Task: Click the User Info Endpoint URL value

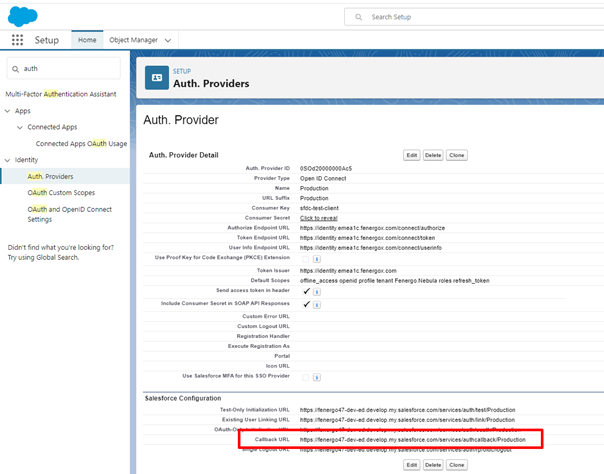Action: (x=371, y=248)
